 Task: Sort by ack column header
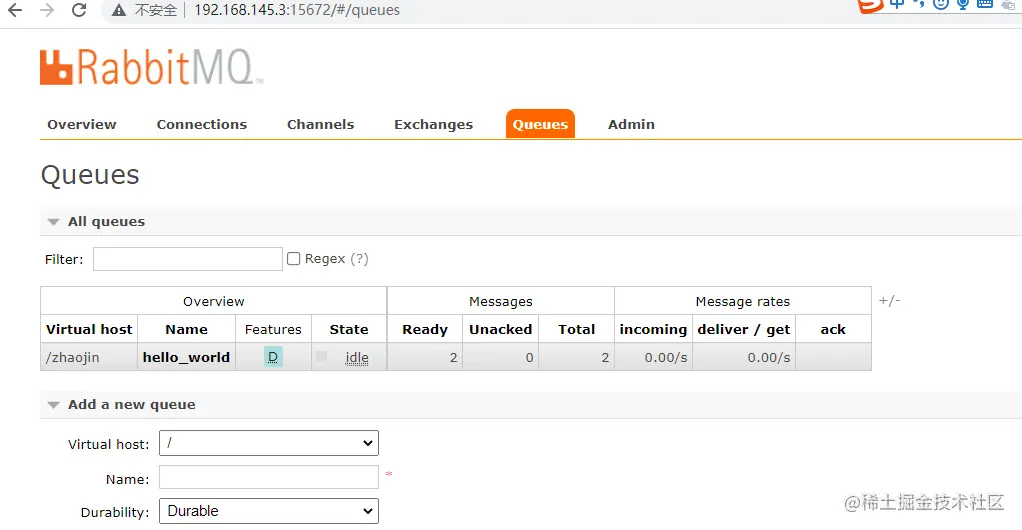coord(833,329)
